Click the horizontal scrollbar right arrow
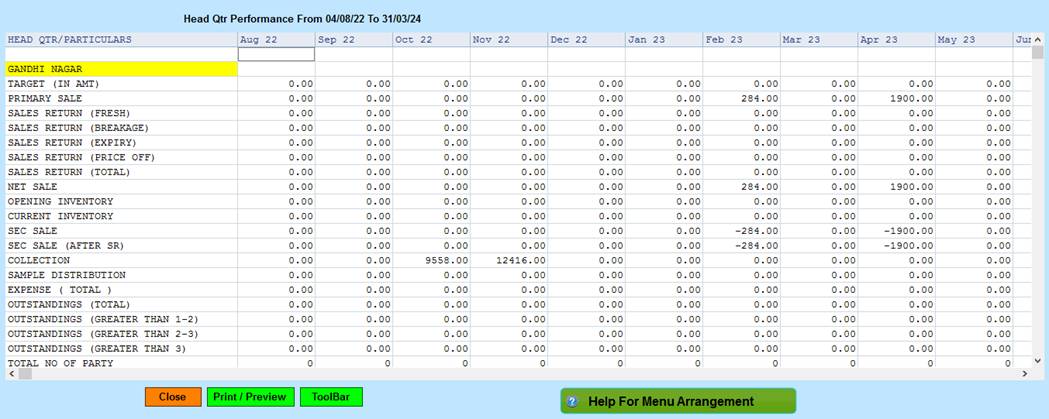This screenshot has height=419, width=1049. click(x=1025, y=373)
